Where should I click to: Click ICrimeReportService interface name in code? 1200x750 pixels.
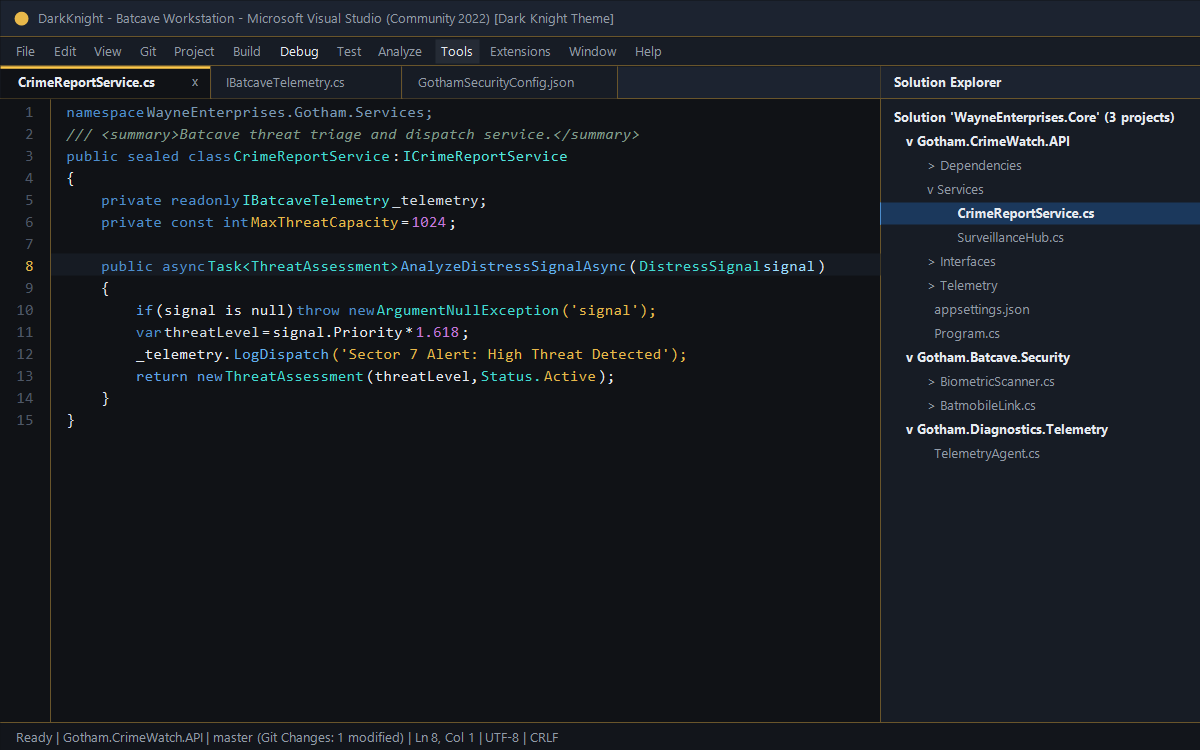[x=485, y=156]
